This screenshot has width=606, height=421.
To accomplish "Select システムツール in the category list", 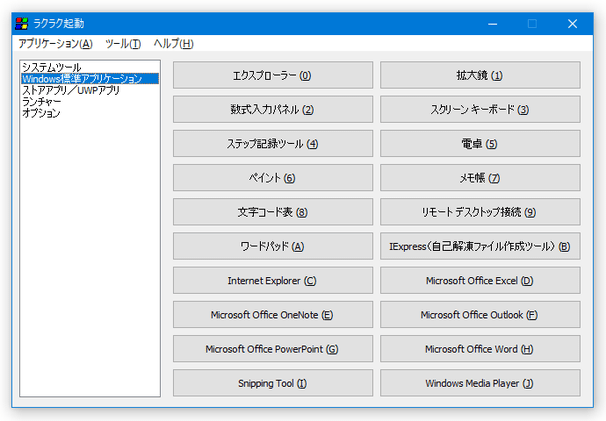I will coord(90,67).
